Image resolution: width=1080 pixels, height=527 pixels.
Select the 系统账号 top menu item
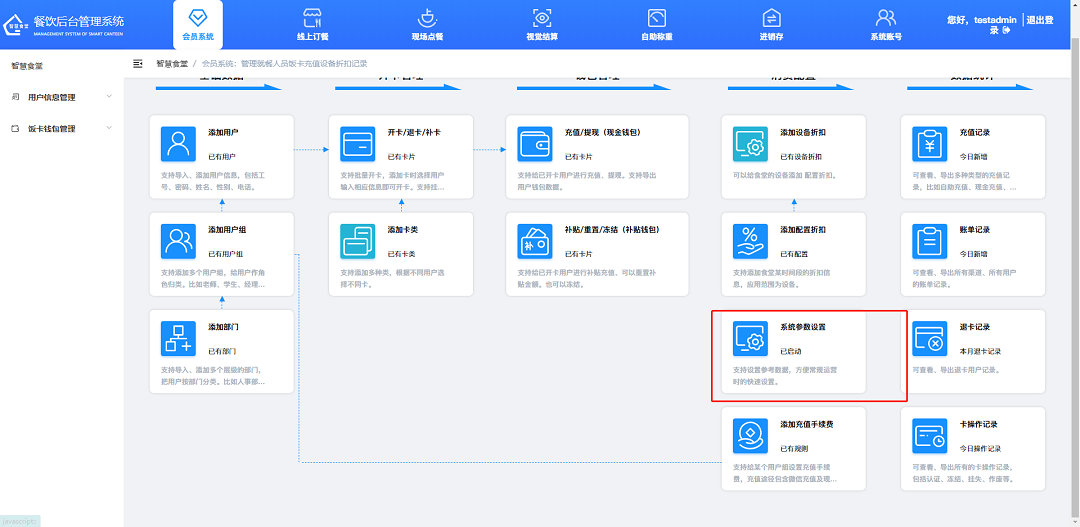[886, 25]
